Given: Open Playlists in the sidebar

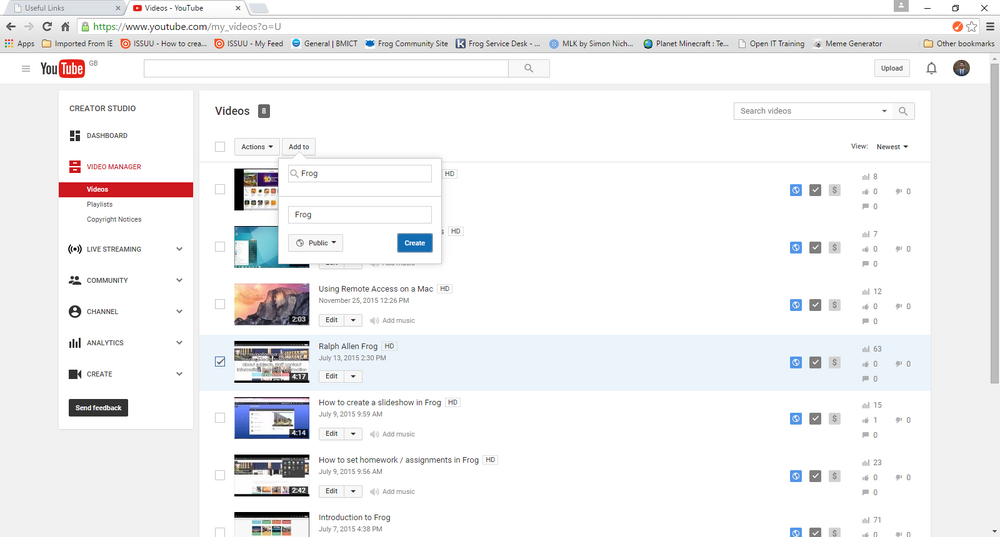Looking at the screenshot, I should 99,204.
